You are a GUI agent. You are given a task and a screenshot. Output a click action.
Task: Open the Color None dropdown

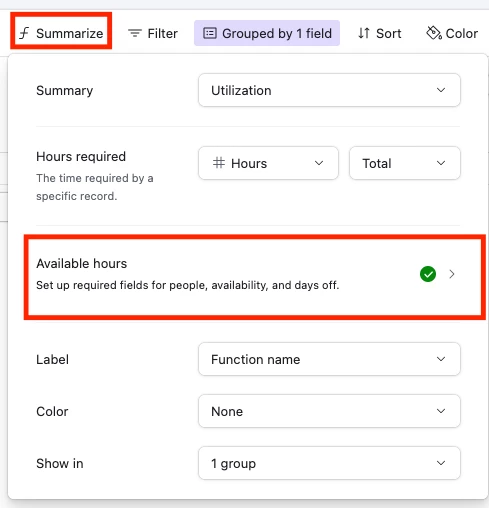click(x=329, y=411)
